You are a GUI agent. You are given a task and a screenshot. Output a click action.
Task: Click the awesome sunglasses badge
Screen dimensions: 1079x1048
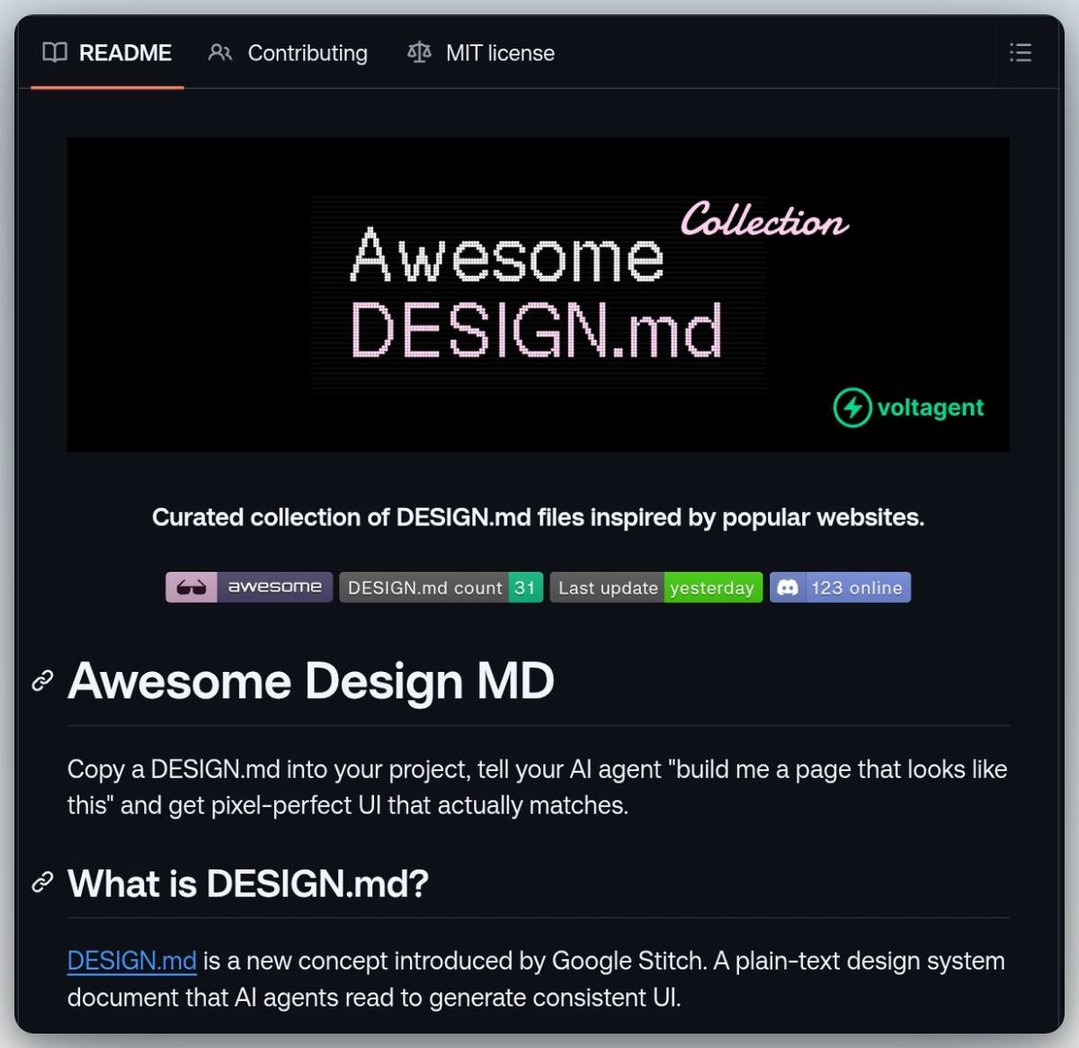249,587
